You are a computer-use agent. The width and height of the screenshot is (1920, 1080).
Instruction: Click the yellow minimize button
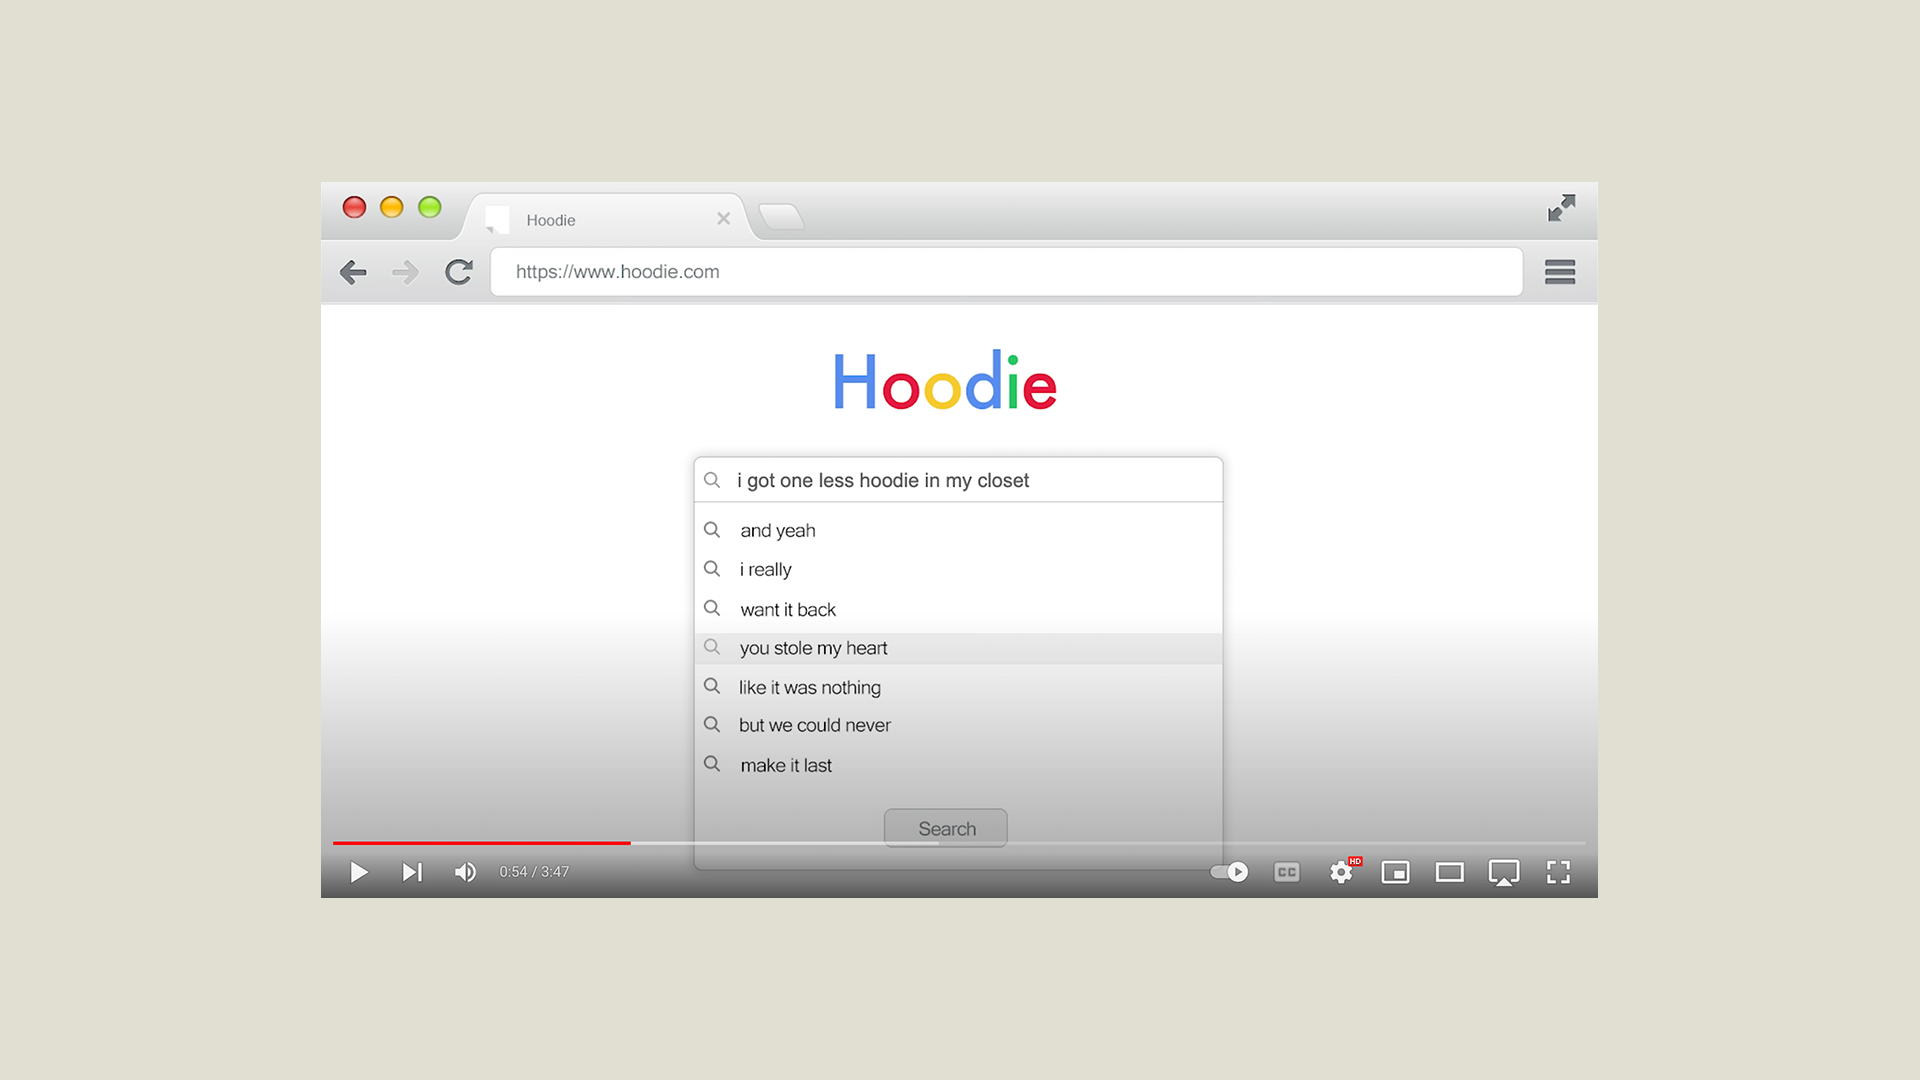(x=392, y=207)
